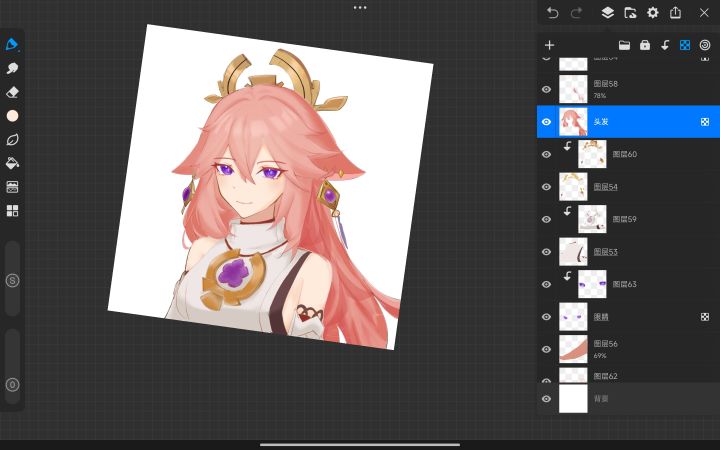This screenshot has width=720, height=450.
Task: Close the canvas with X
Action: (x=704, y=13)
